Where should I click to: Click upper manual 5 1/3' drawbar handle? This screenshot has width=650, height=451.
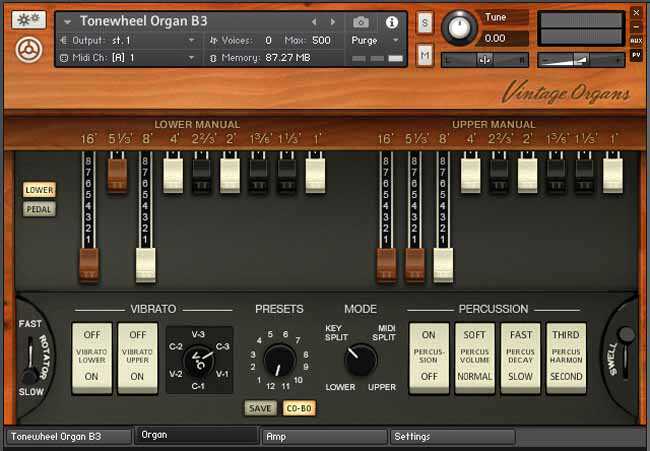pyautogui.click(x=415, y=265)
